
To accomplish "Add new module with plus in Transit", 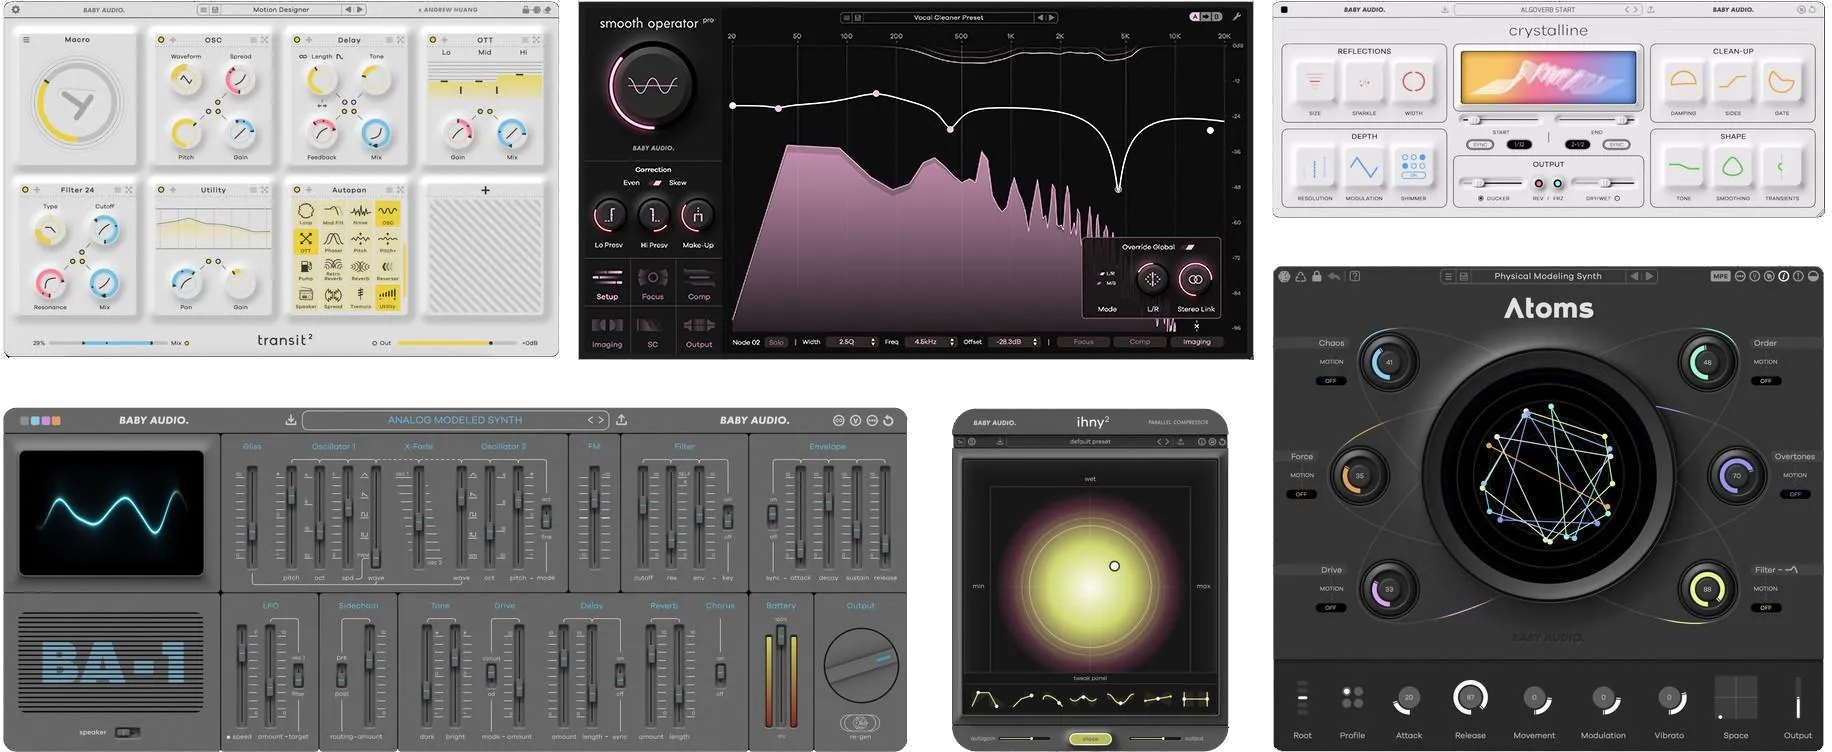I will pyautogui.click(x=485, y=190).
